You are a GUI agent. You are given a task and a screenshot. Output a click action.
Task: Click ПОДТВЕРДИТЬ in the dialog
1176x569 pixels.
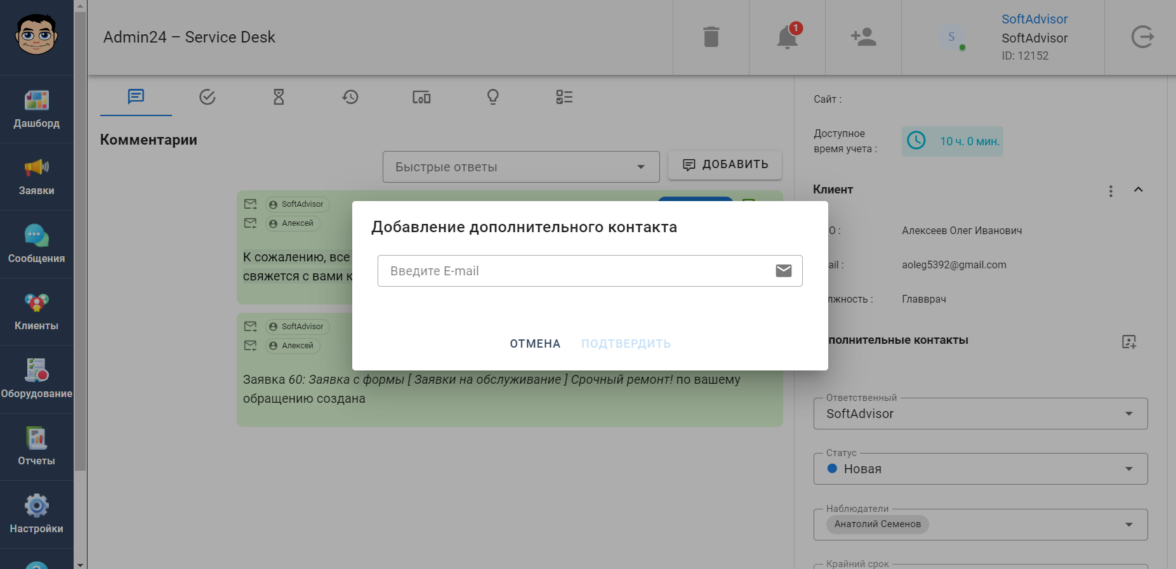pyautogui.click(x=626, y=343)
